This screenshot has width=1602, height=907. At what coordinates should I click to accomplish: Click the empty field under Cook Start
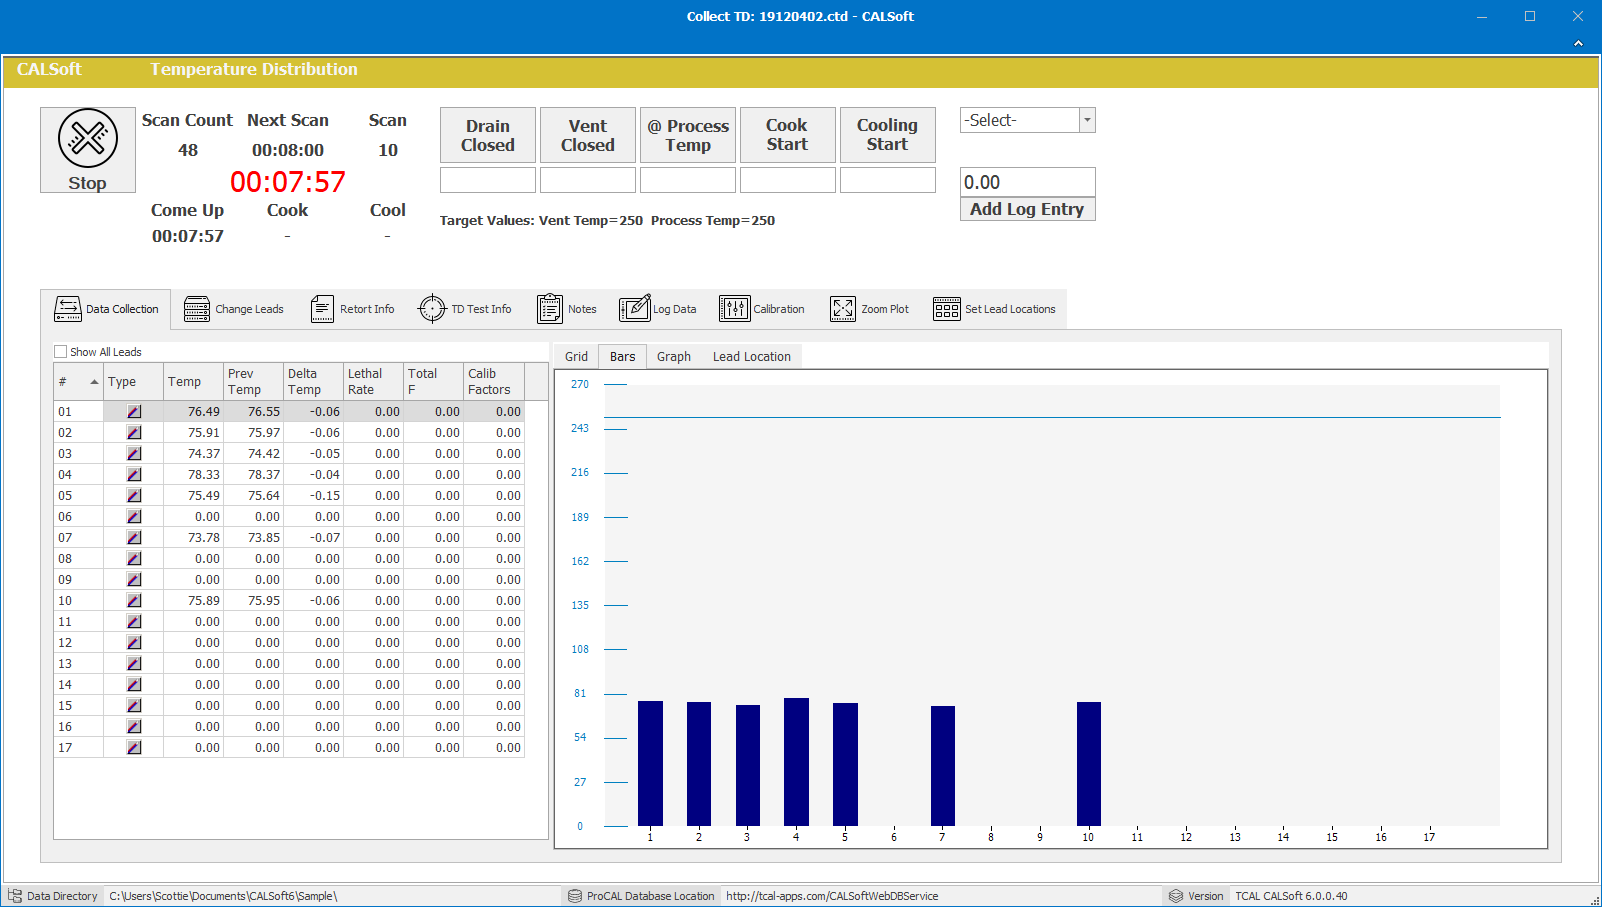788,180
